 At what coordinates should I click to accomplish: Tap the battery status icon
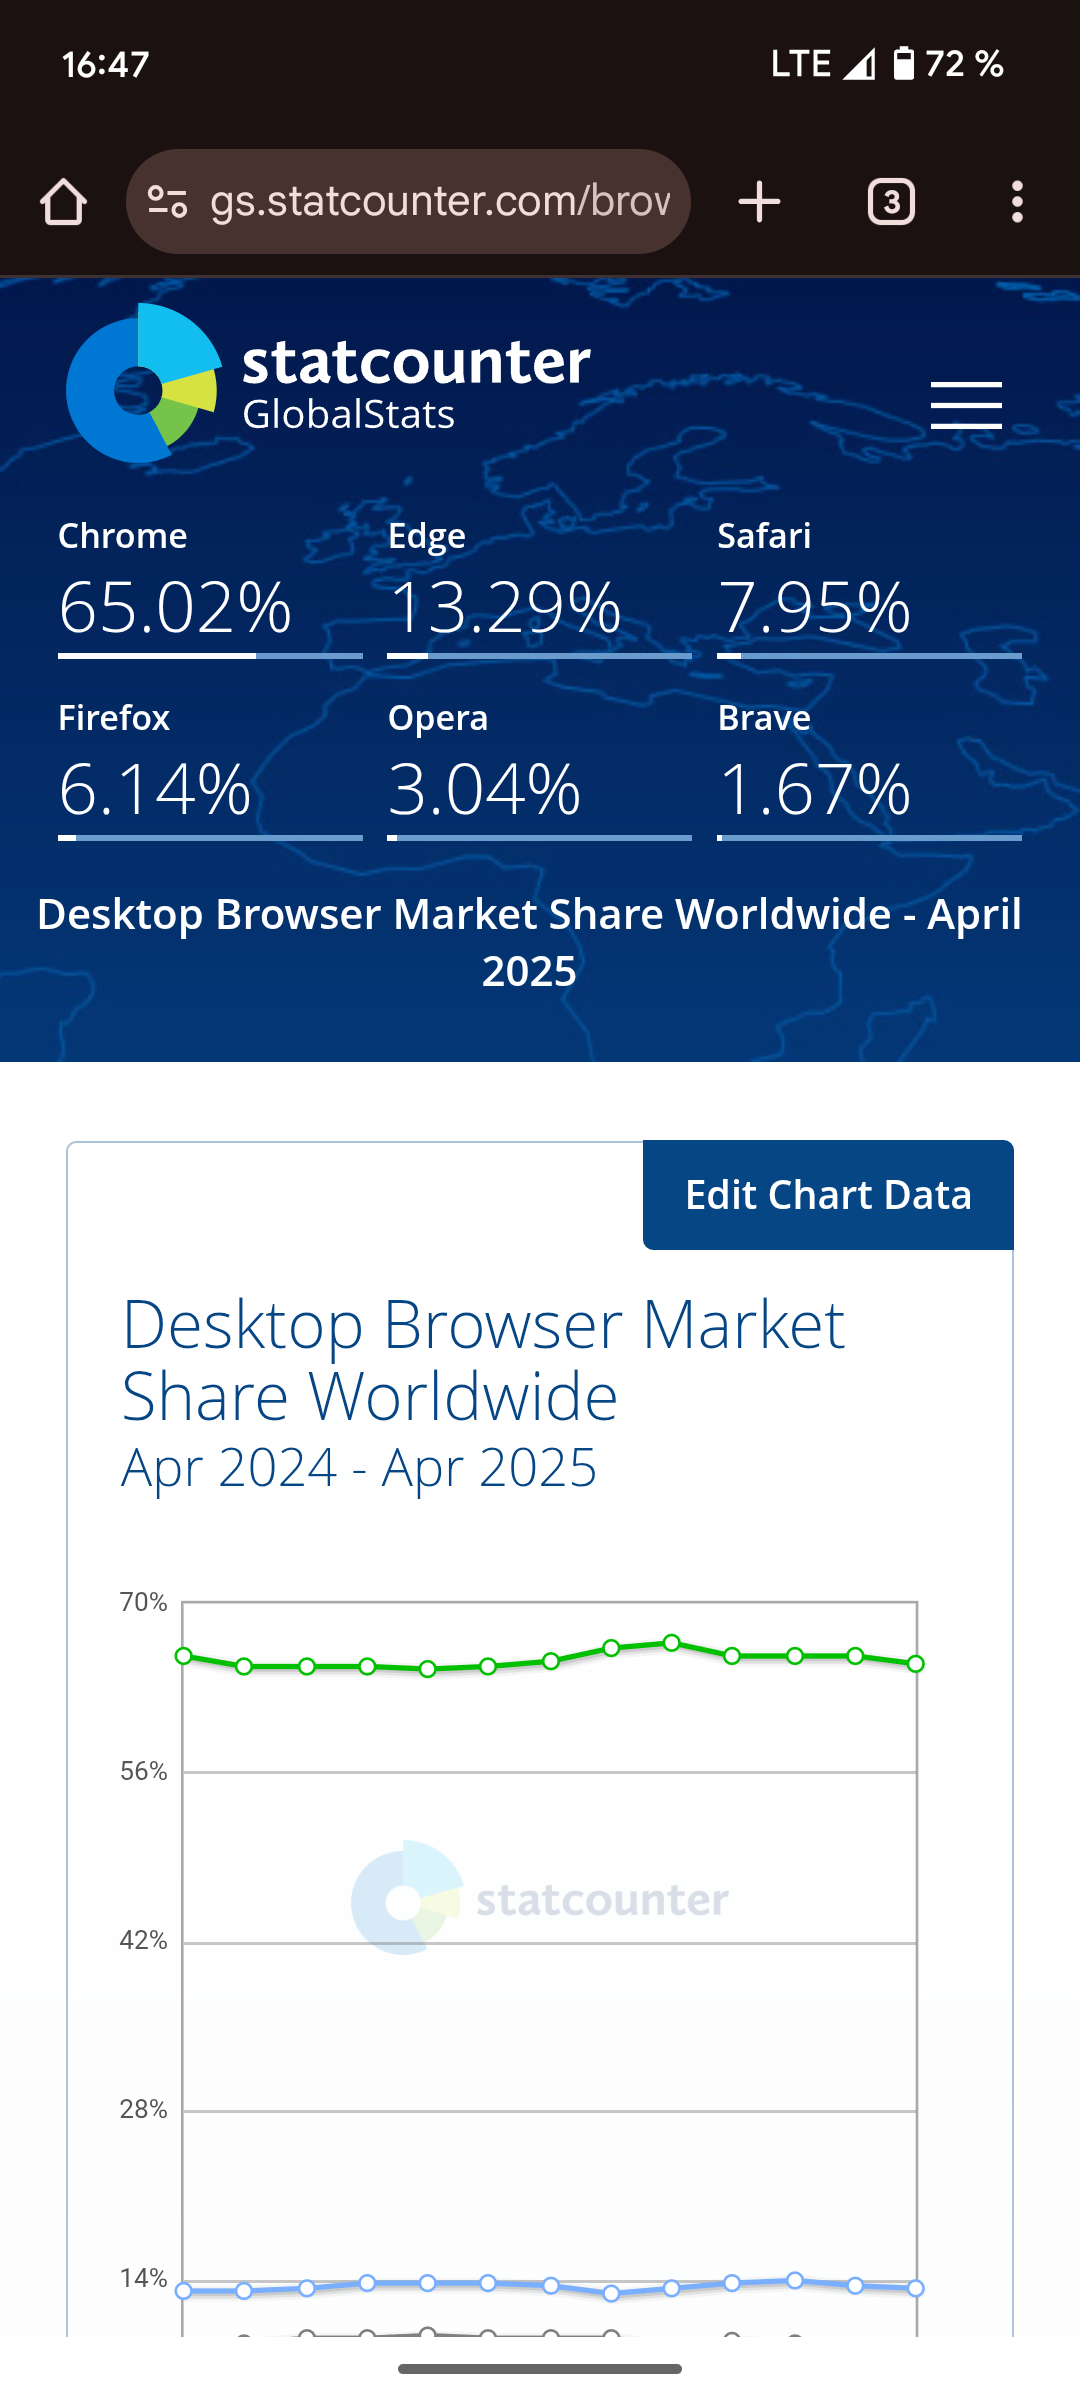[x=903, y=63]
